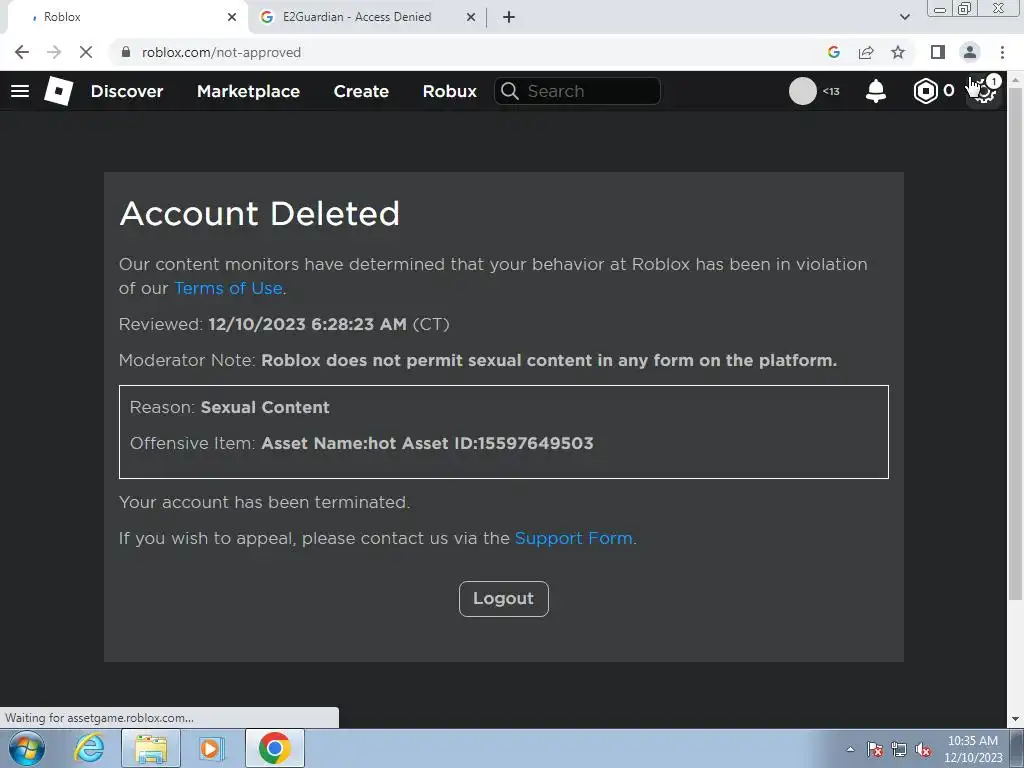Click the taskbar clock 10:35 AM
Viewport: 1024px width, 768px height.
tap(972, 741)
